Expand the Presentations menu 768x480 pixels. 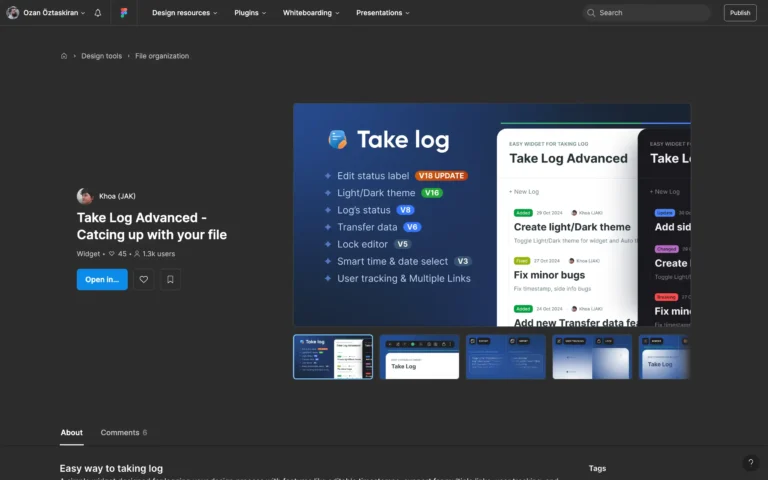pyautogui.click(x=383, y=13)
